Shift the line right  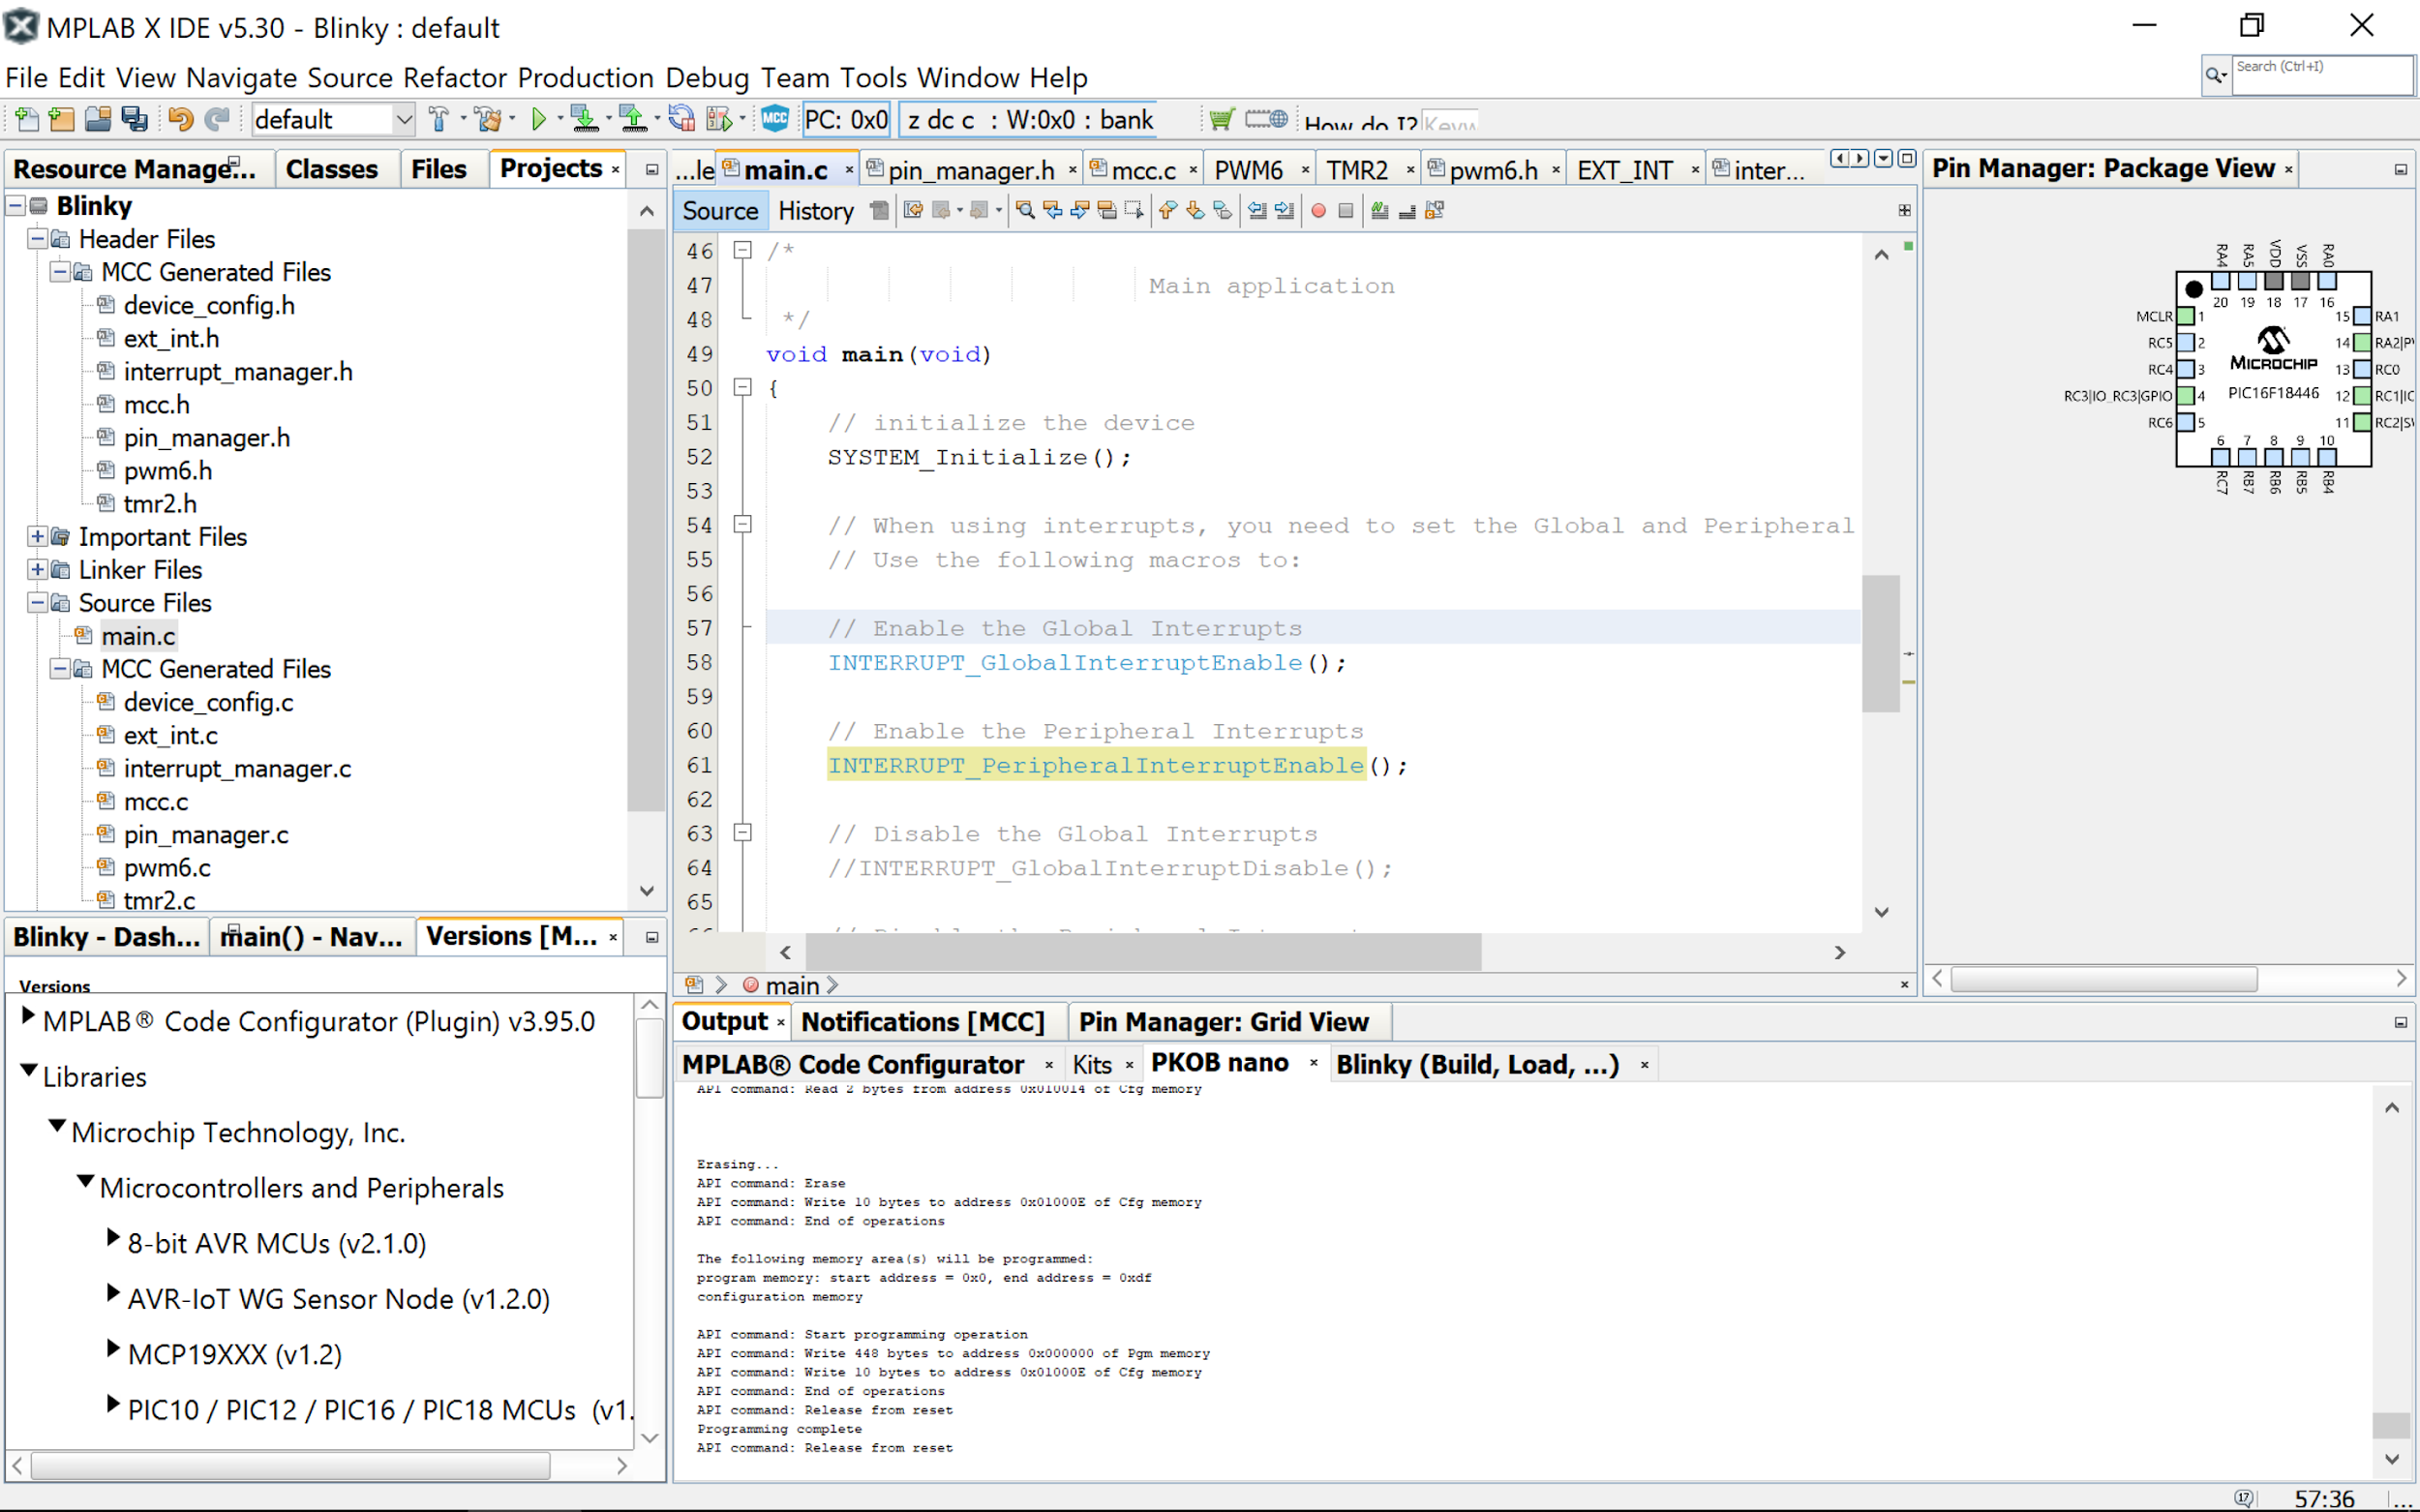point(1285,211)
